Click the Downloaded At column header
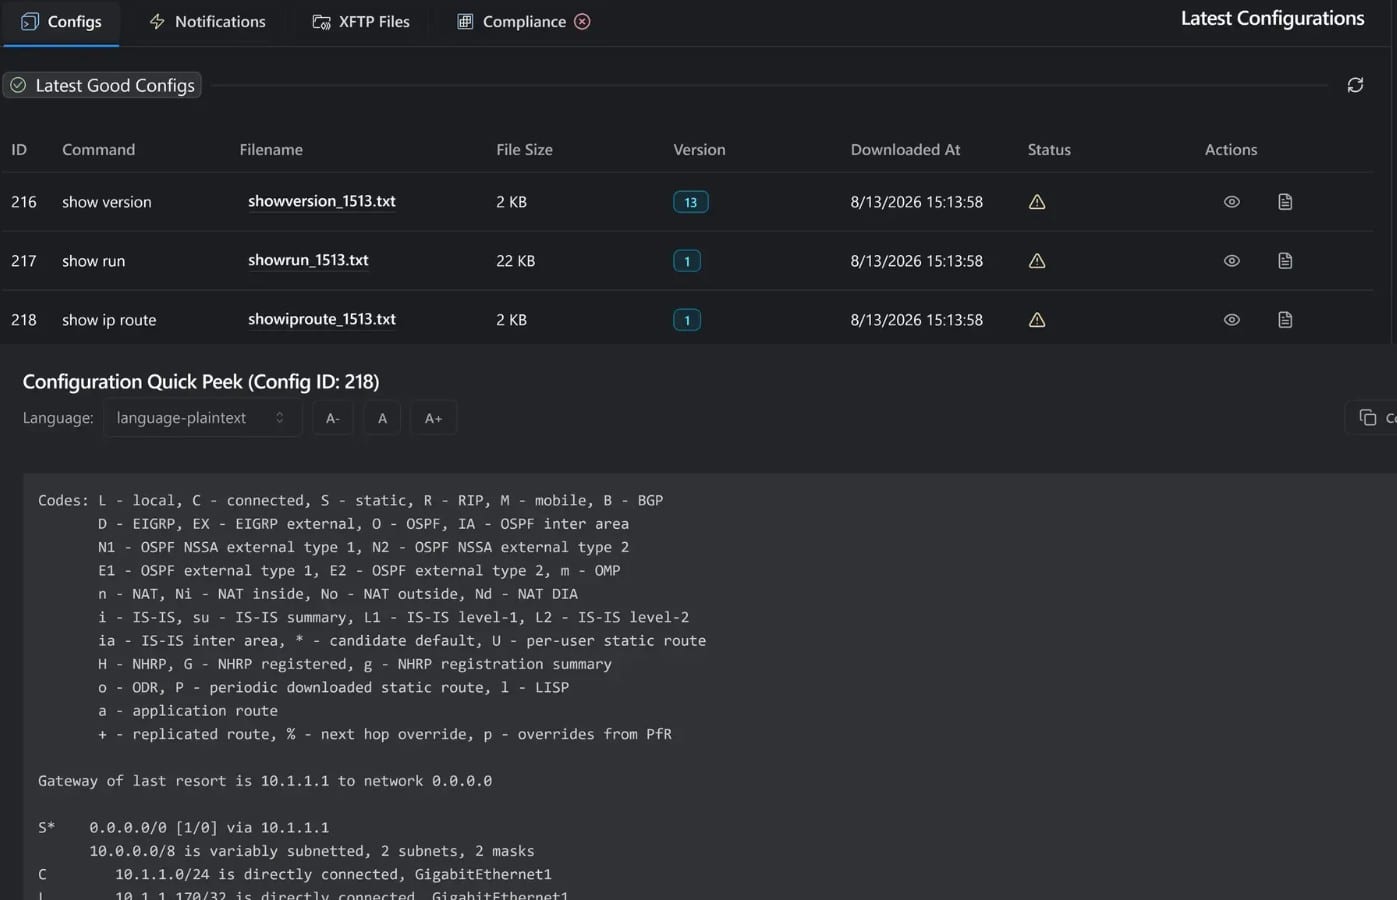Viewport: 1397px width, 900px height. (x=905, y=149)
